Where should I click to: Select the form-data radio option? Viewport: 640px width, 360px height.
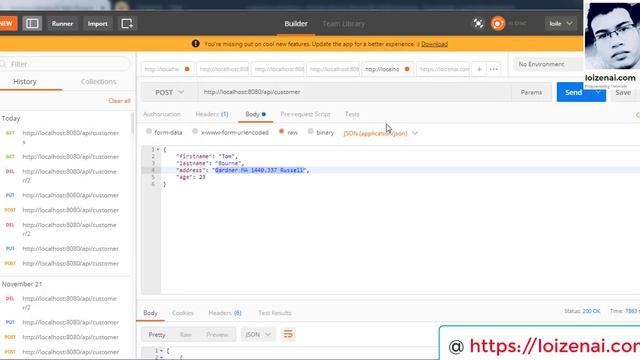(x=149, y=131)
